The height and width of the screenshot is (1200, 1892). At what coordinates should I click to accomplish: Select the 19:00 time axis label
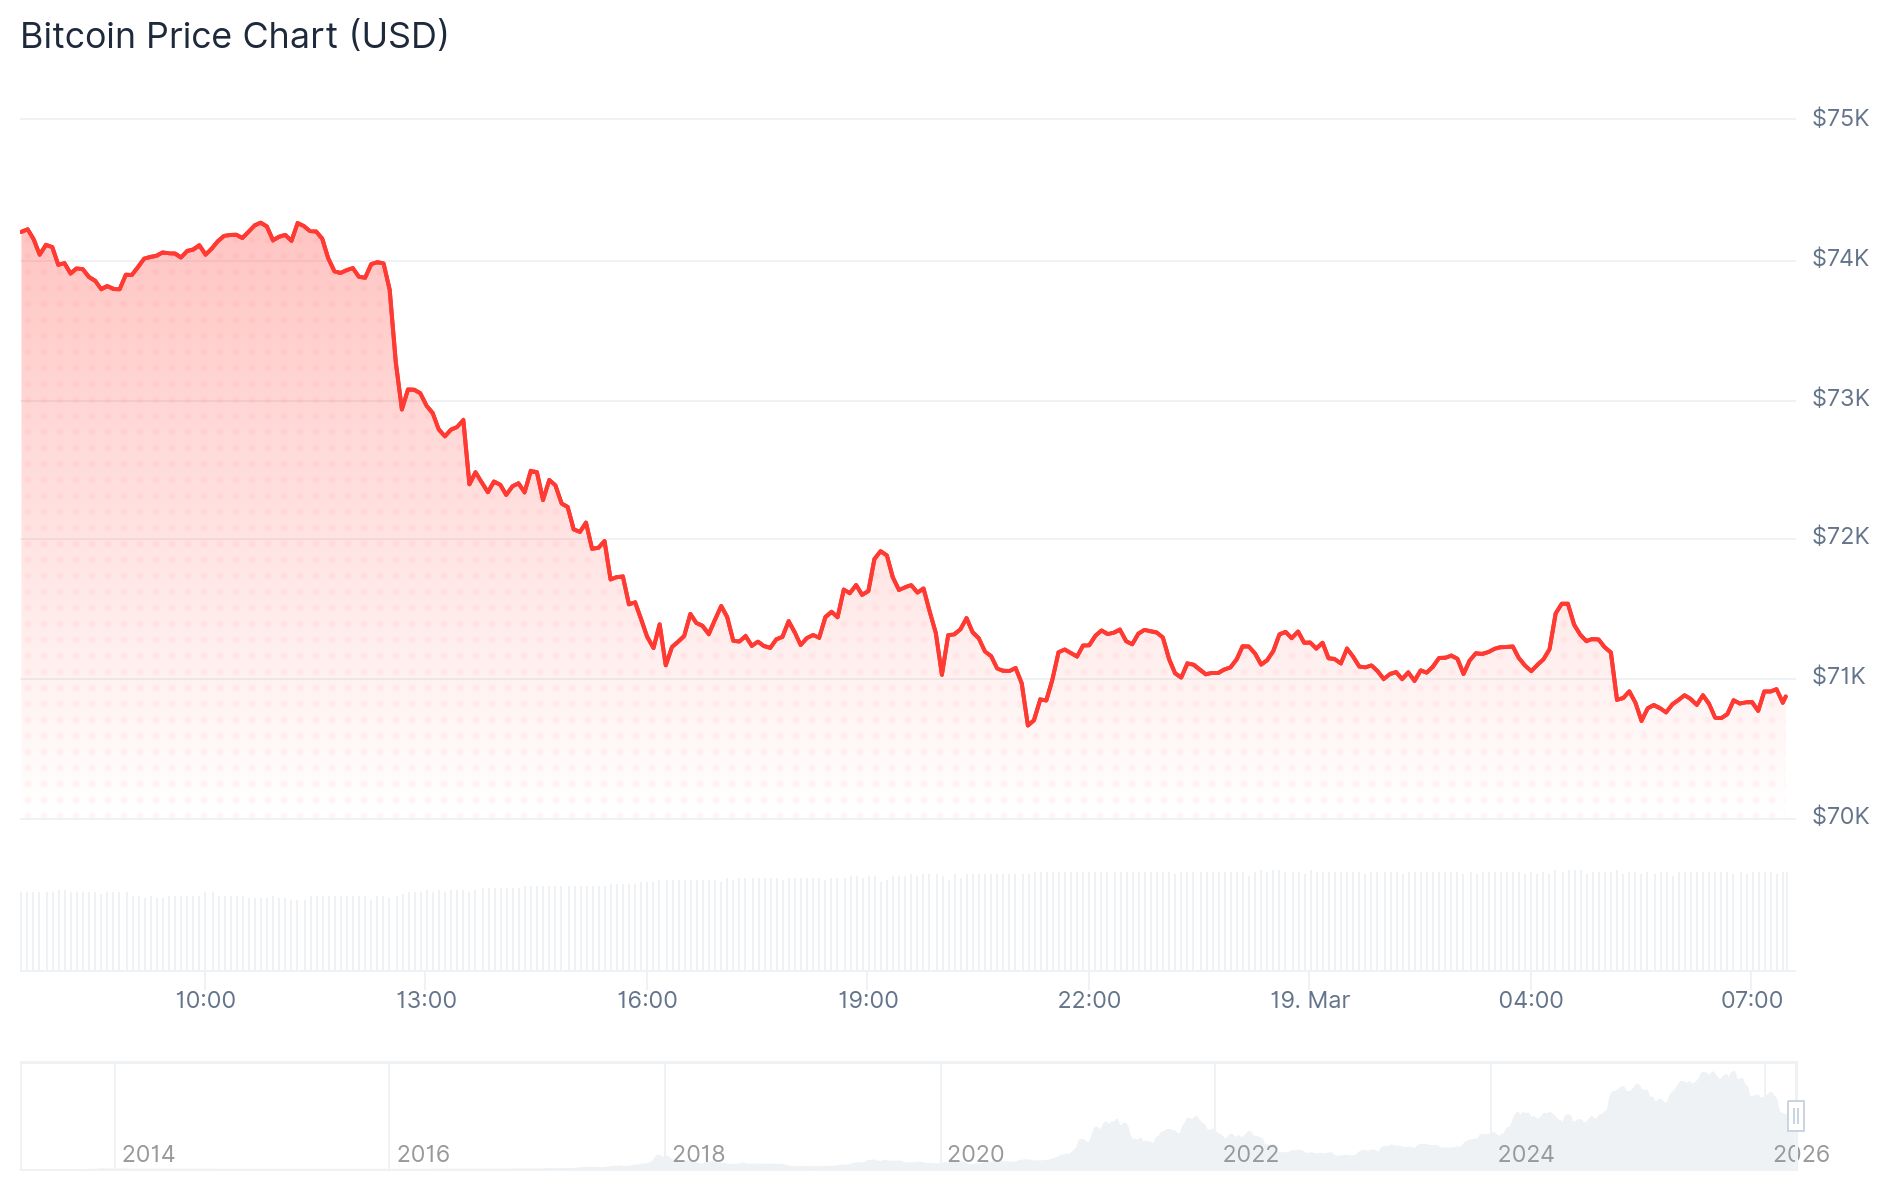click(x=868, y=1000)
